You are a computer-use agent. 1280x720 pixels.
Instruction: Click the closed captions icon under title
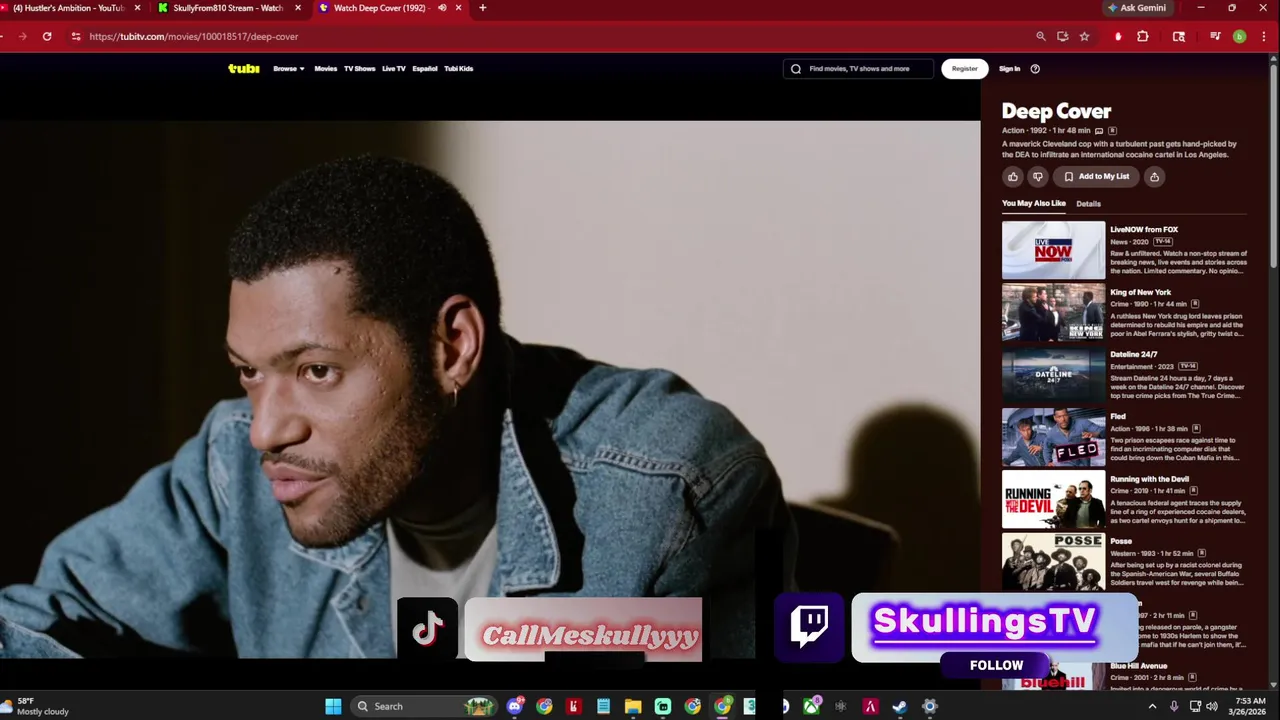click(1099, 131)
